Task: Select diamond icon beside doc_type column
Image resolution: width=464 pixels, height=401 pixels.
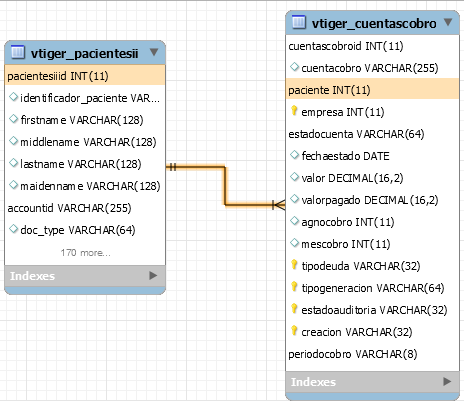Action: [x=13, y=229]
